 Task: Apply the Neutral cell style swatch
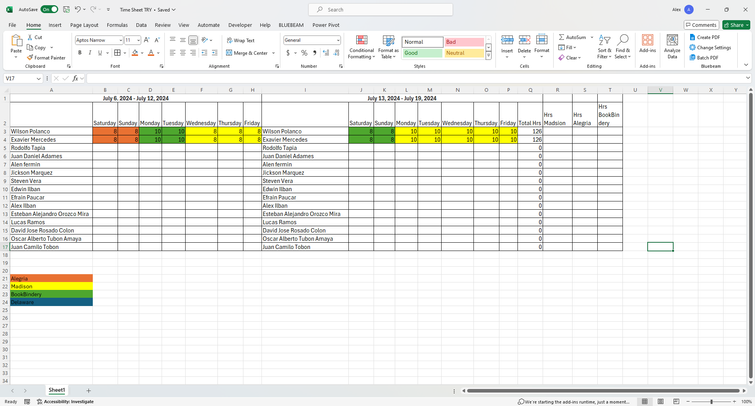[x=464, y=53]
